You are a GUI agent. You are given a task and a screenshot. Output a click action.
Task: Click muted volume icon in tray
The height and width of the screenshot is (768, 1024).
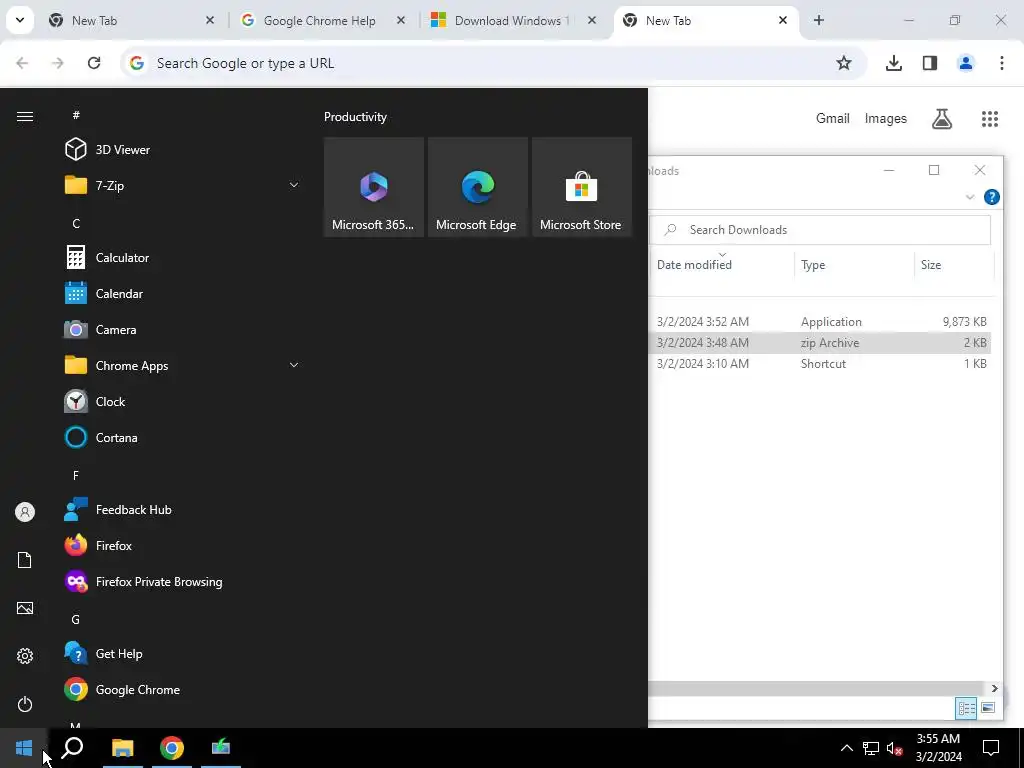[895, 748]
